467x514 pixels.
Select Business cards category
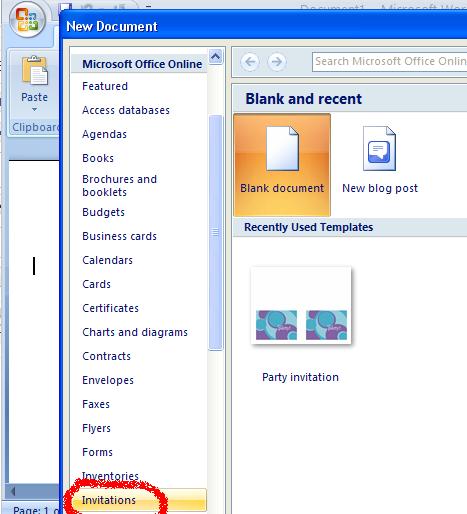[x=119, y=236]
